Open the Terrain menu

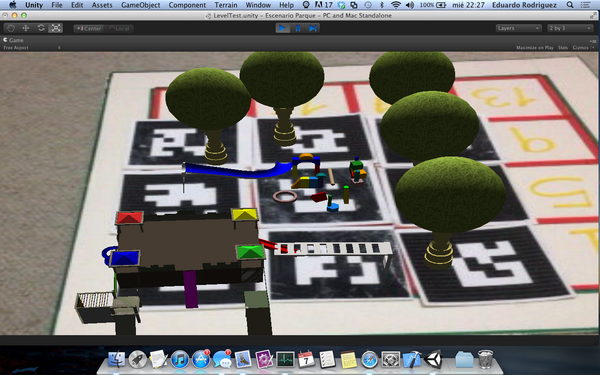click(226, 5)
